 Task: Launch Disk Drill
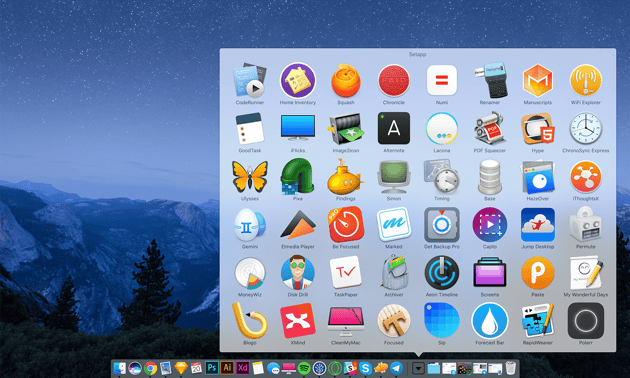[x=298, y=272]
